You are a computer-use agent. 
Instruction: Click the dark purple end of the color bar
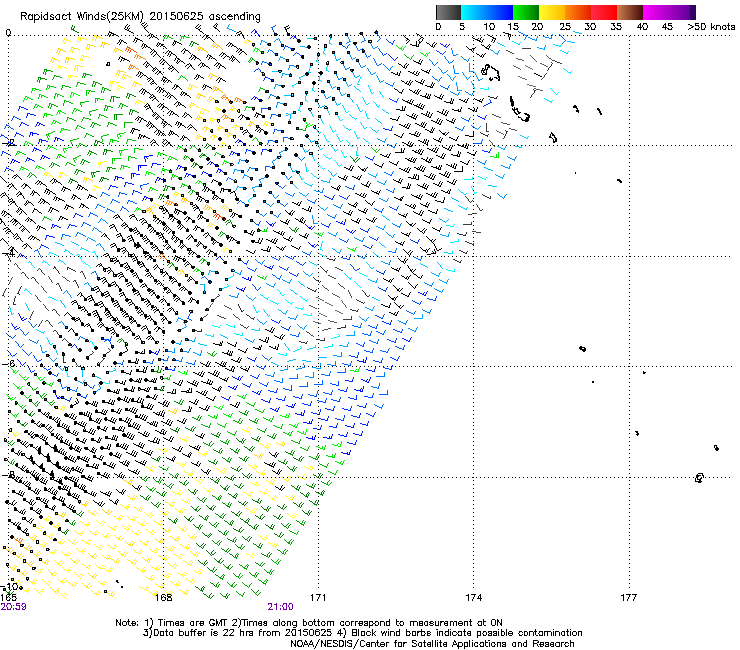692,12
